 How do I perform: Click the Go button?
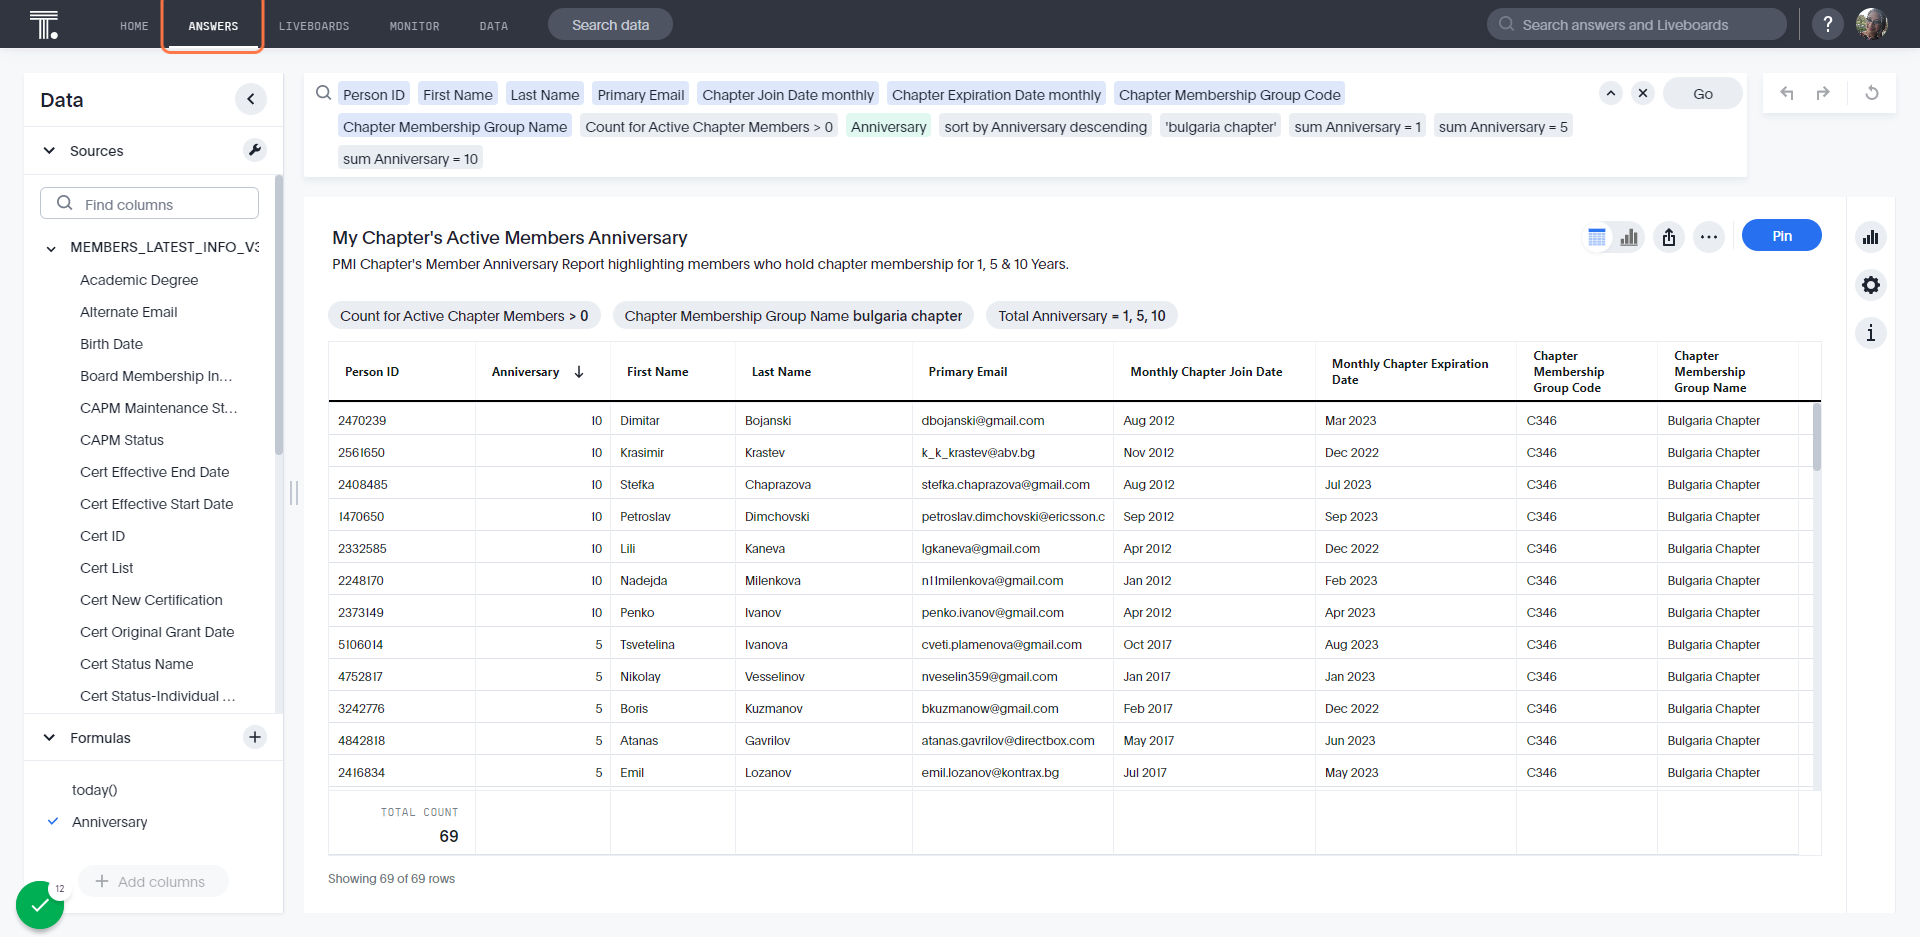click(1703, 93)
